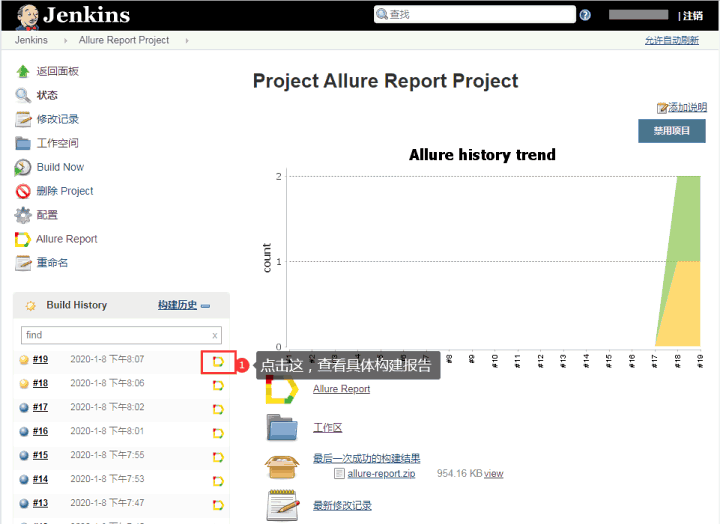Click 配置 sidebar link
Viewport: 720px width, 524px height.
(x=47, y=215)
